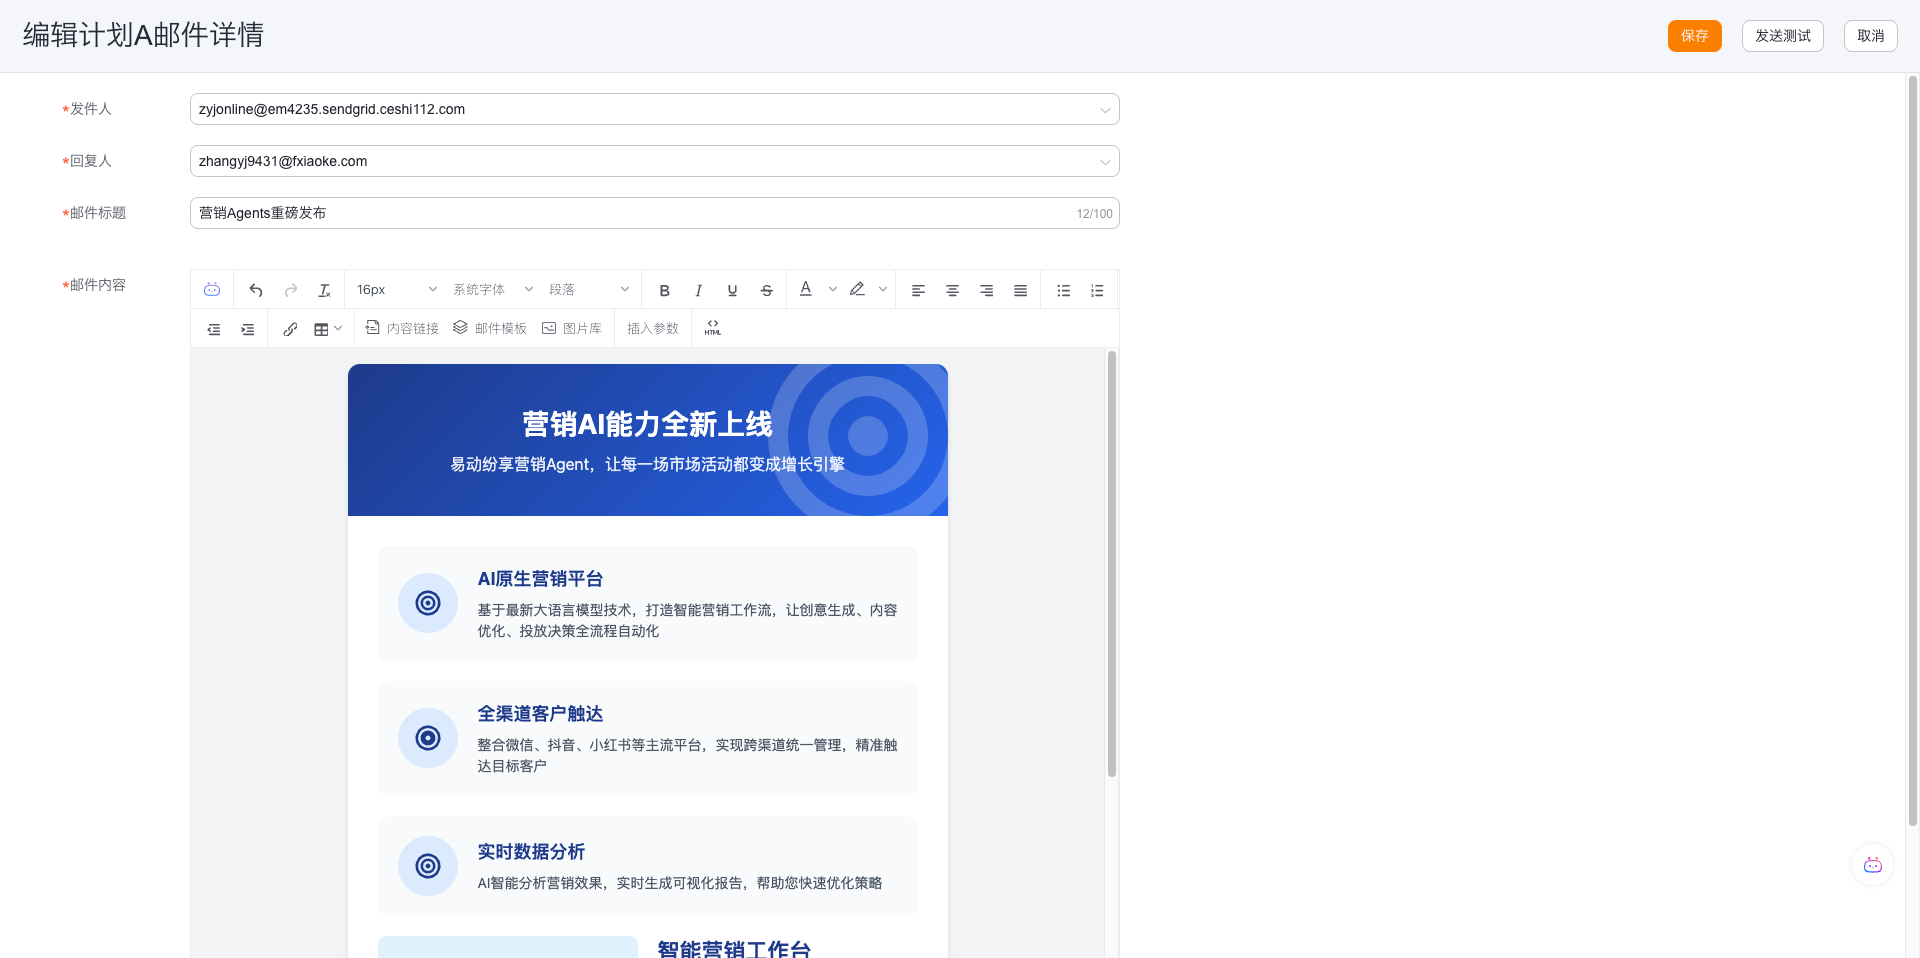
Task: Click the description text under 实时数据分析
Action: pos(680,883)
